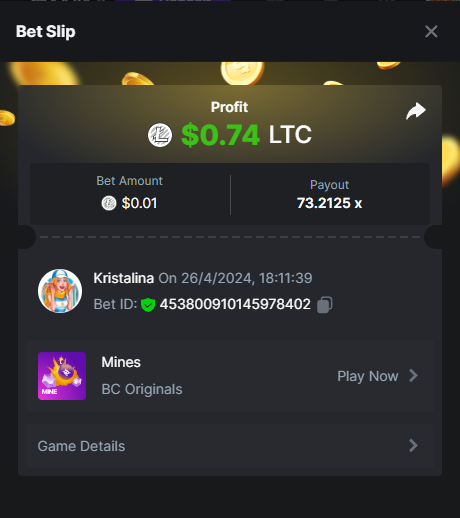Click the green verified shield icon
The height and width of the screenshot is (518, 460).
(148, 305)
